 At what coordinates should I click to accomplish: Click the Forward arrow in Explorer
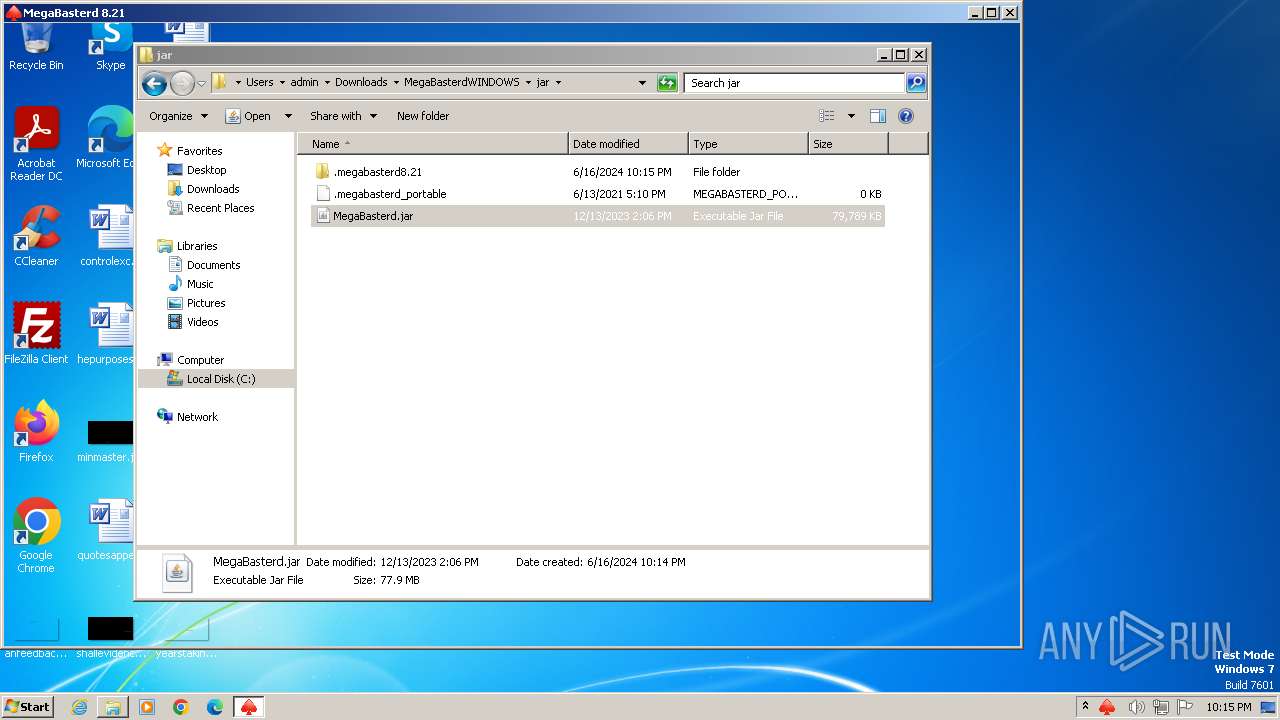click(x=182, y=83)
